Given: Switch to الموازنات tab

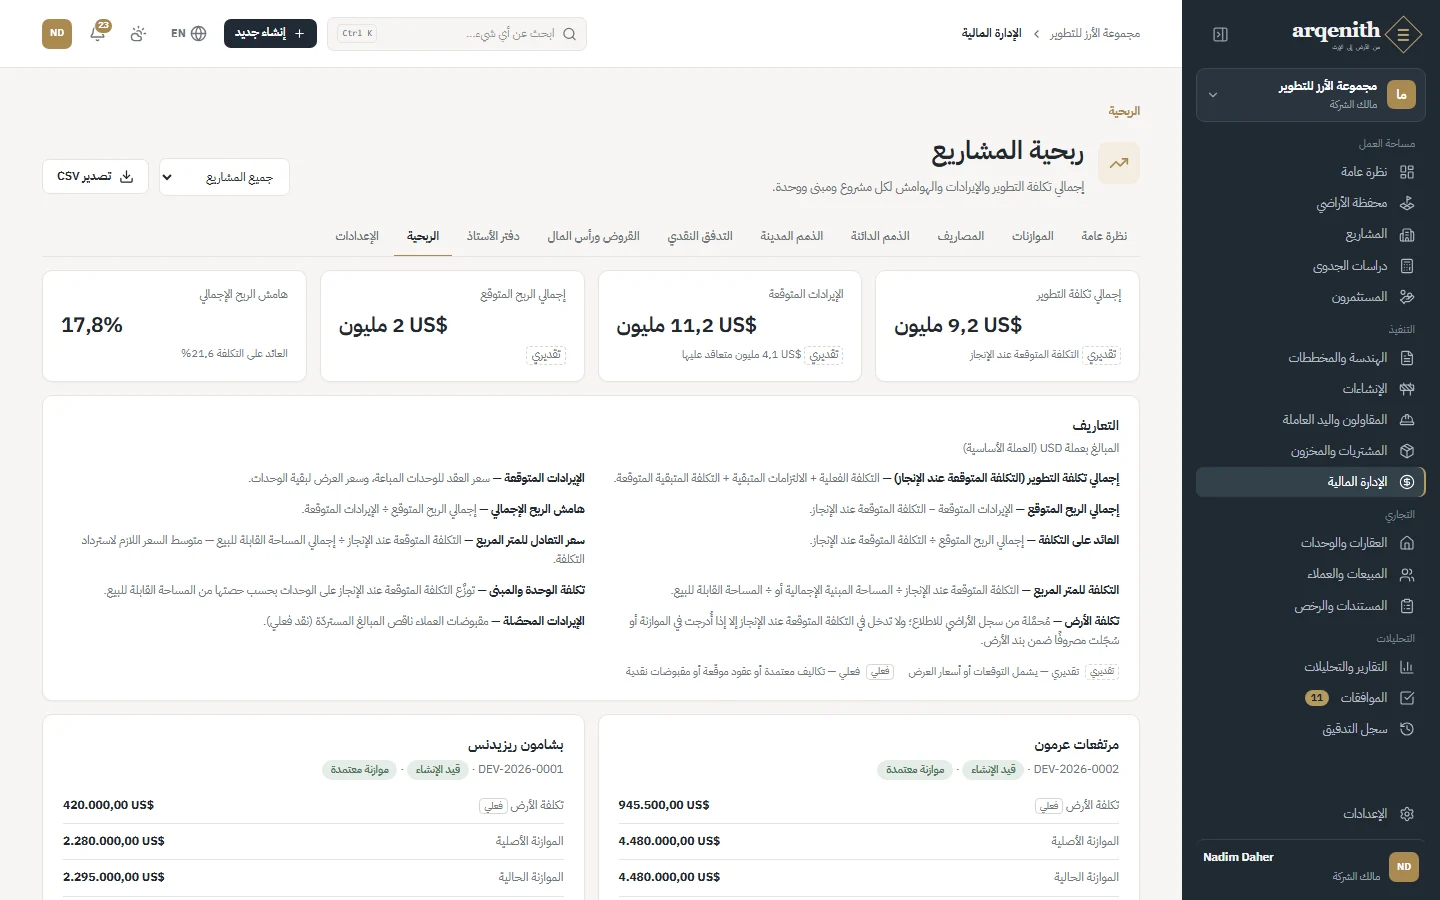Looking at the screenshot, I should [1033, 236].
